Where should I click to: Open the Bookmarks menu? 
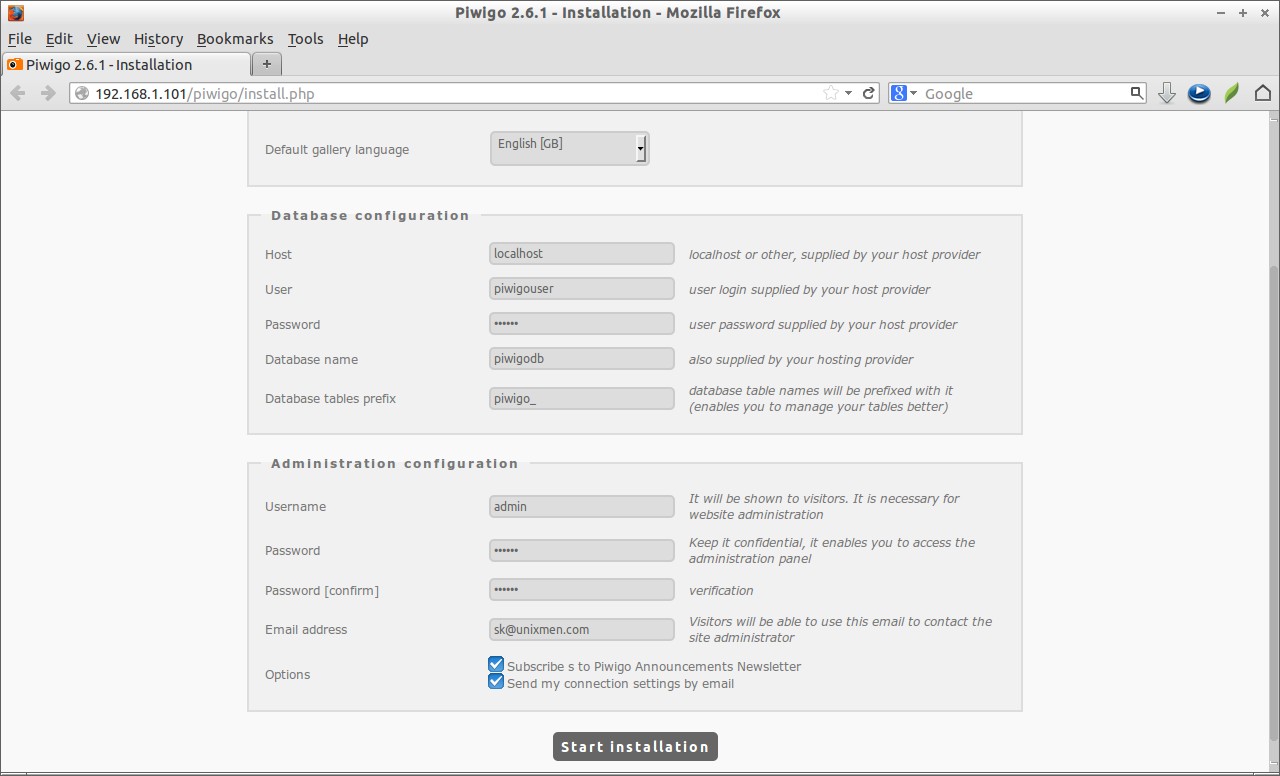[235, 39]
